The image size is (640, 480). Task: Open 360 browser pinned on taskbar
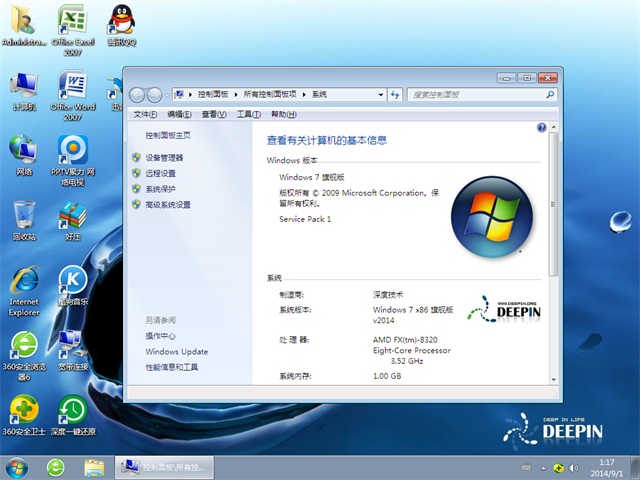(56, 468)
